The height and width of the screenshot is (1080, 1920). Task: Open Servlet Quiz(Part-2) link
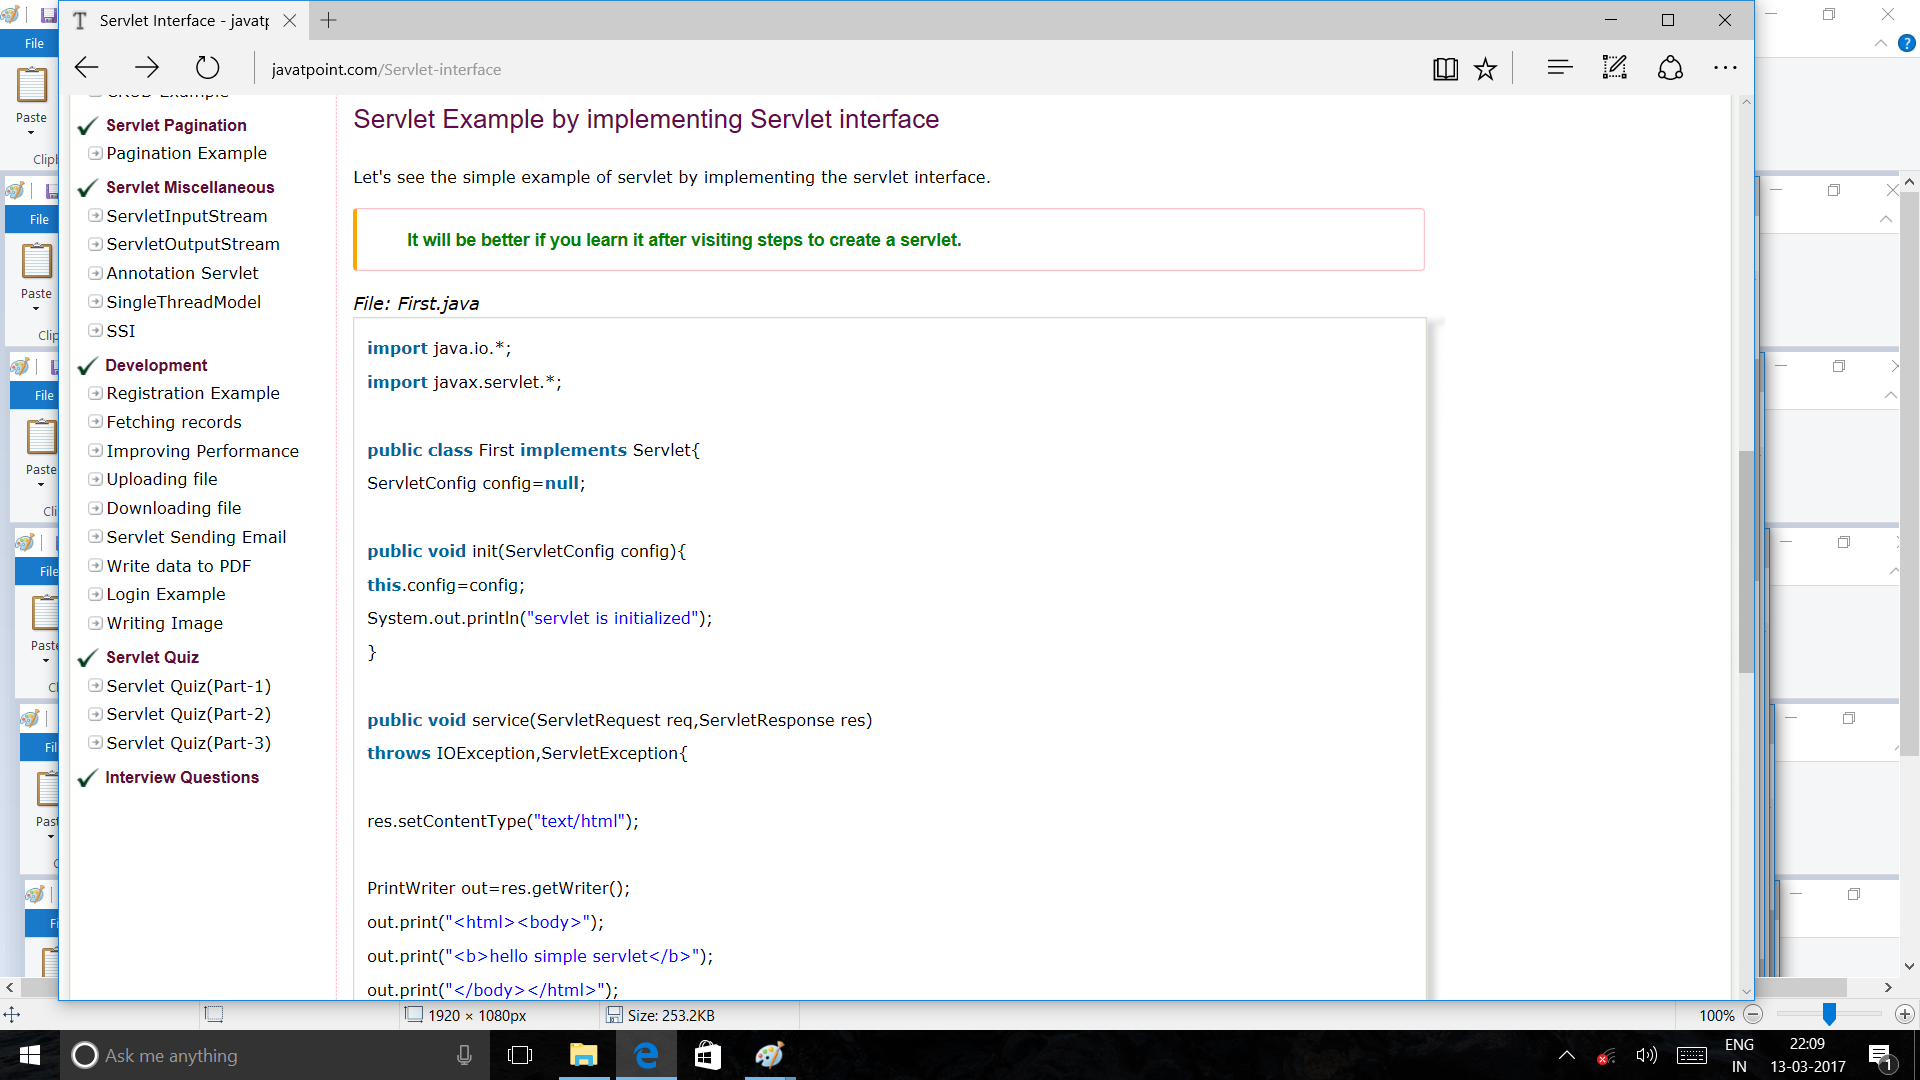188,714
